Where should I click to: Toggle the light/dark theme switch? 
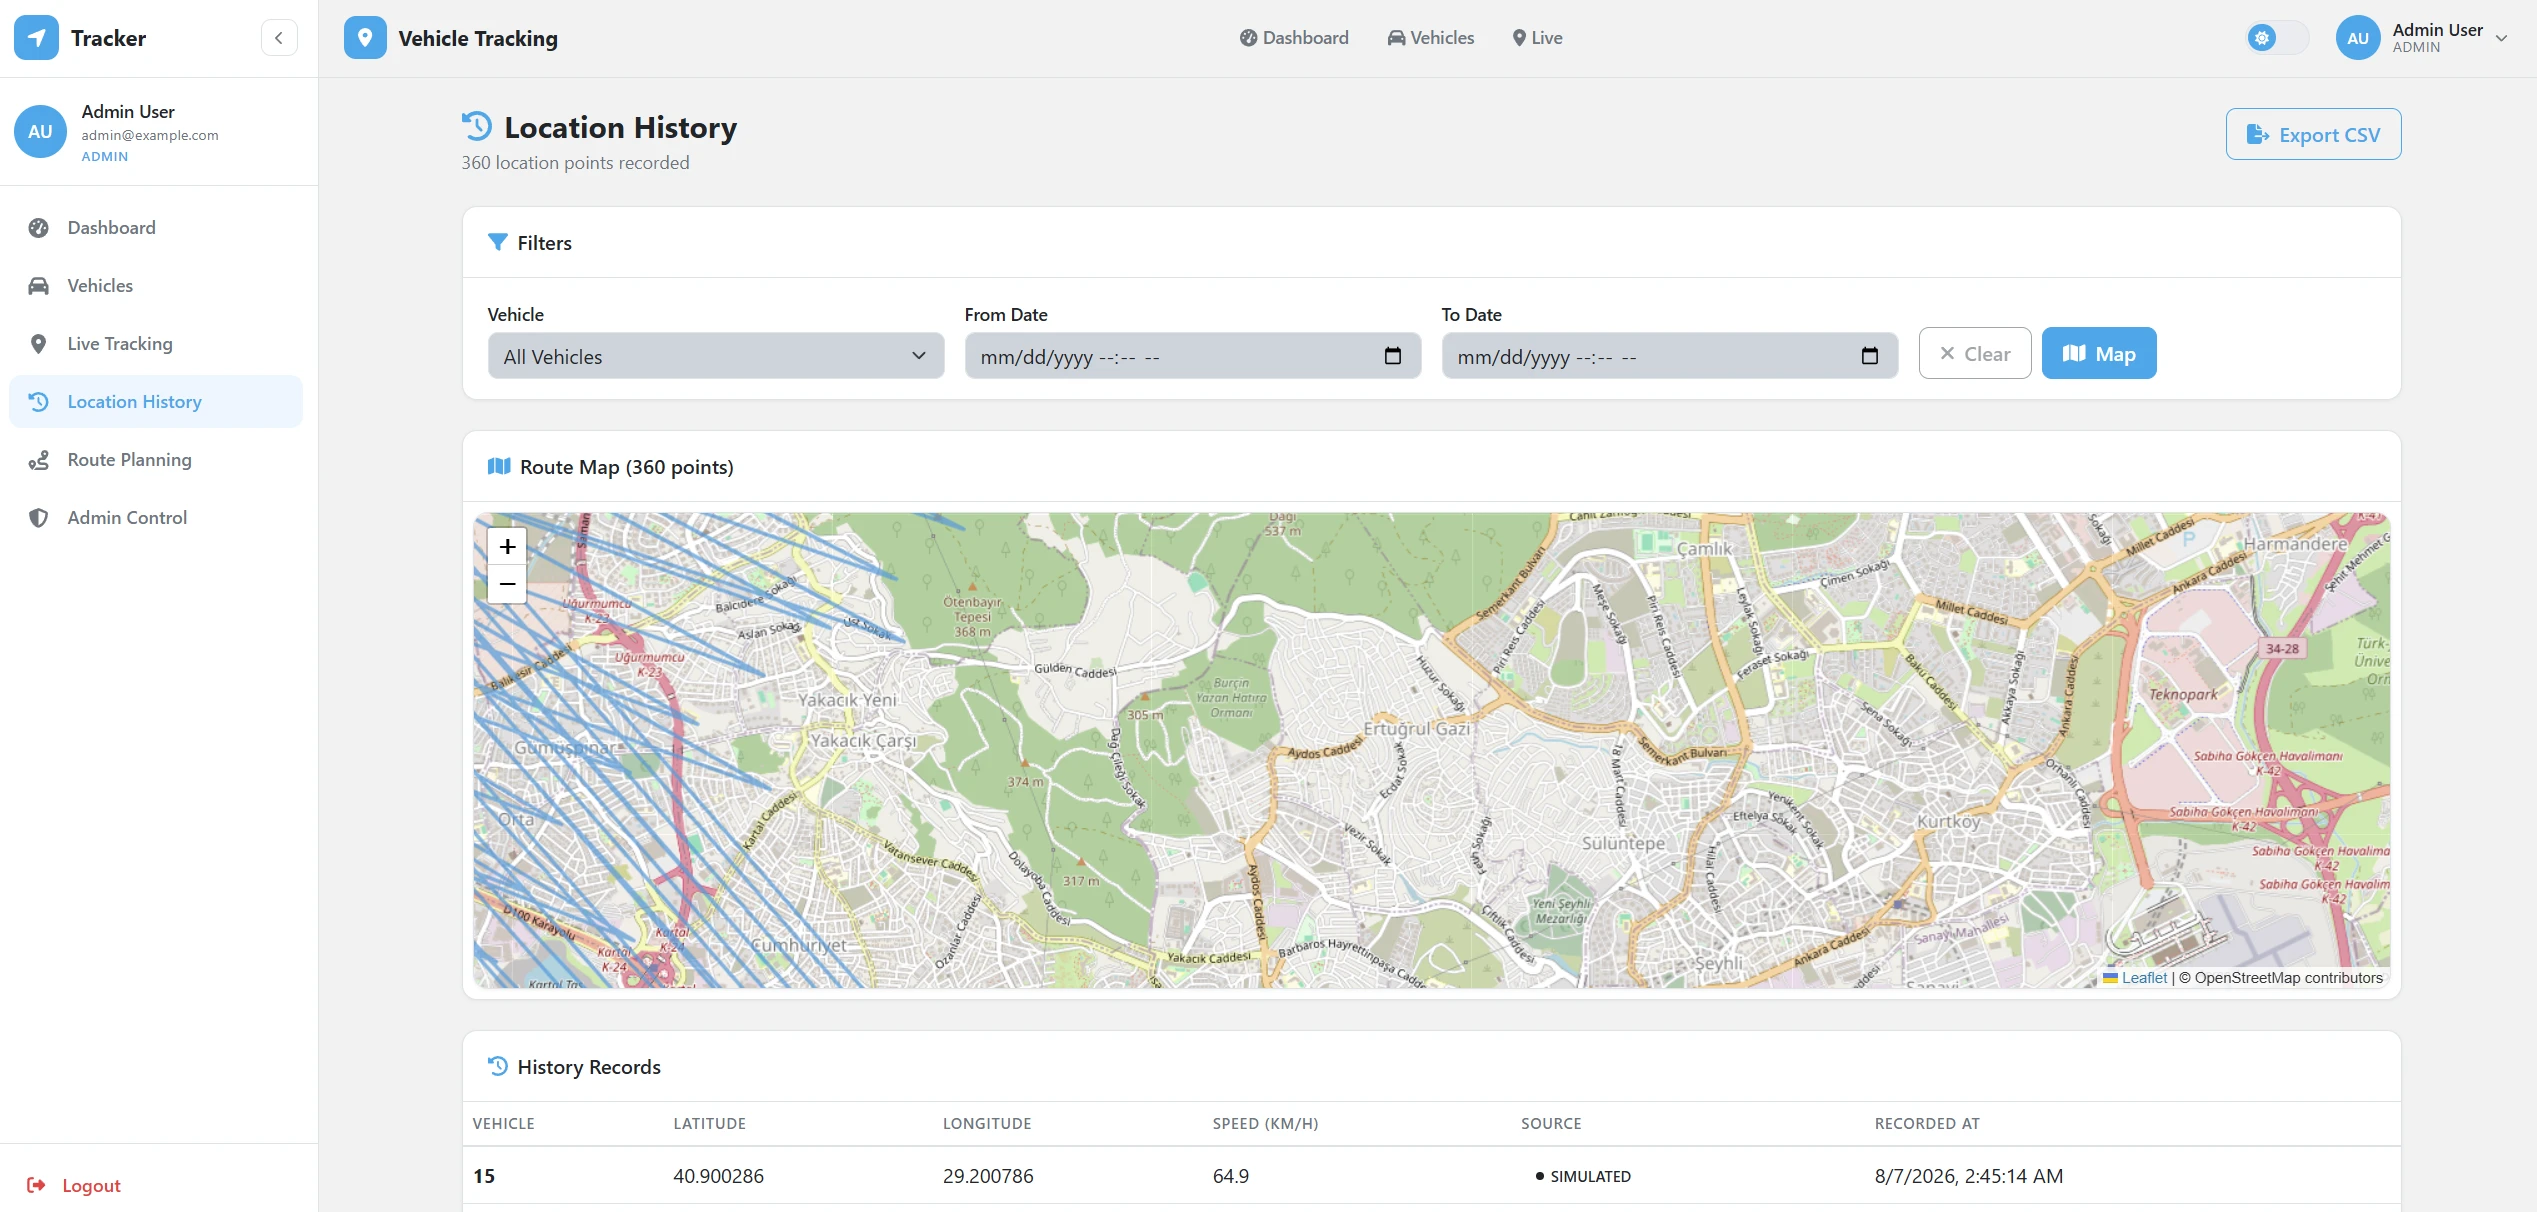(2276, 38)
